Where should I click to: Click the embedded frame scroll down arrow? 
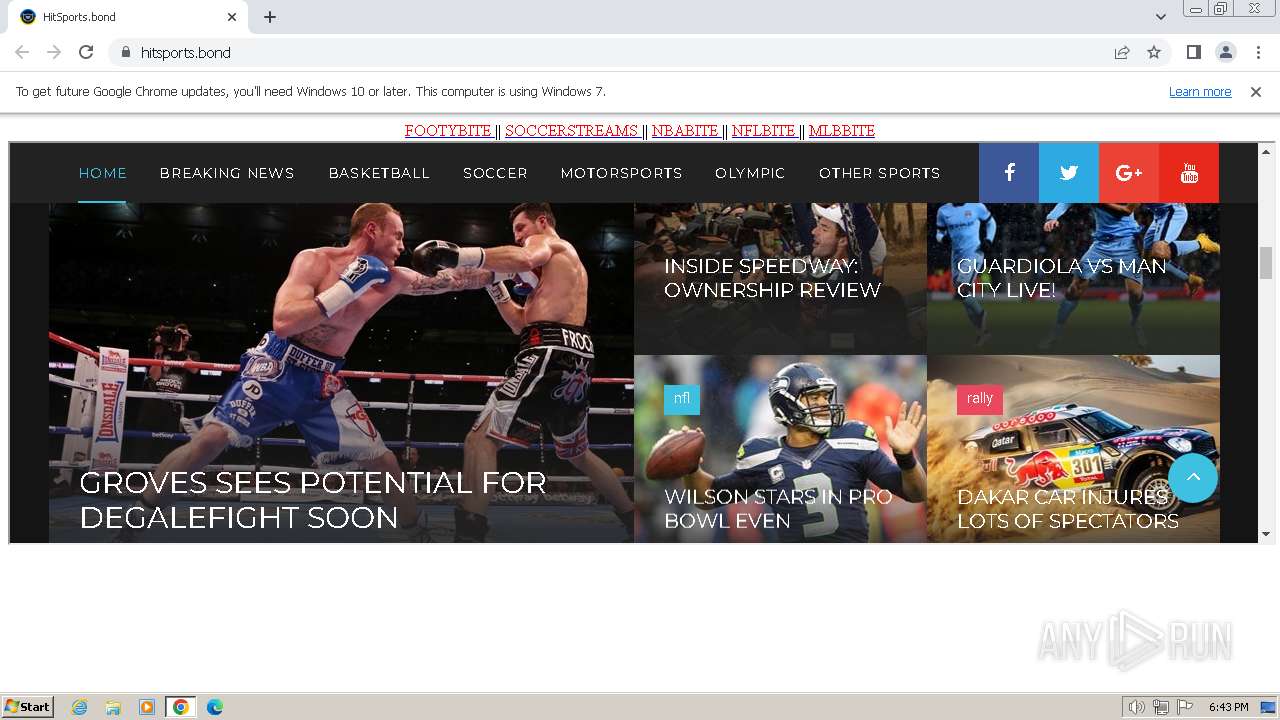1266,534
